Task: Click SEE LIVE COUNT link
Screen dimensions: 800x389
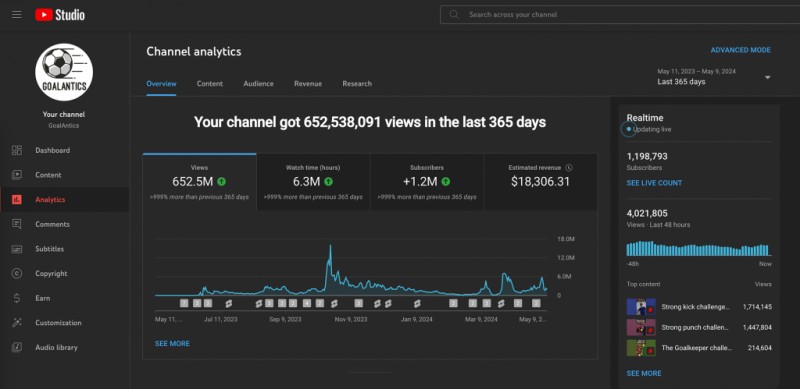Action: point(654,183)
